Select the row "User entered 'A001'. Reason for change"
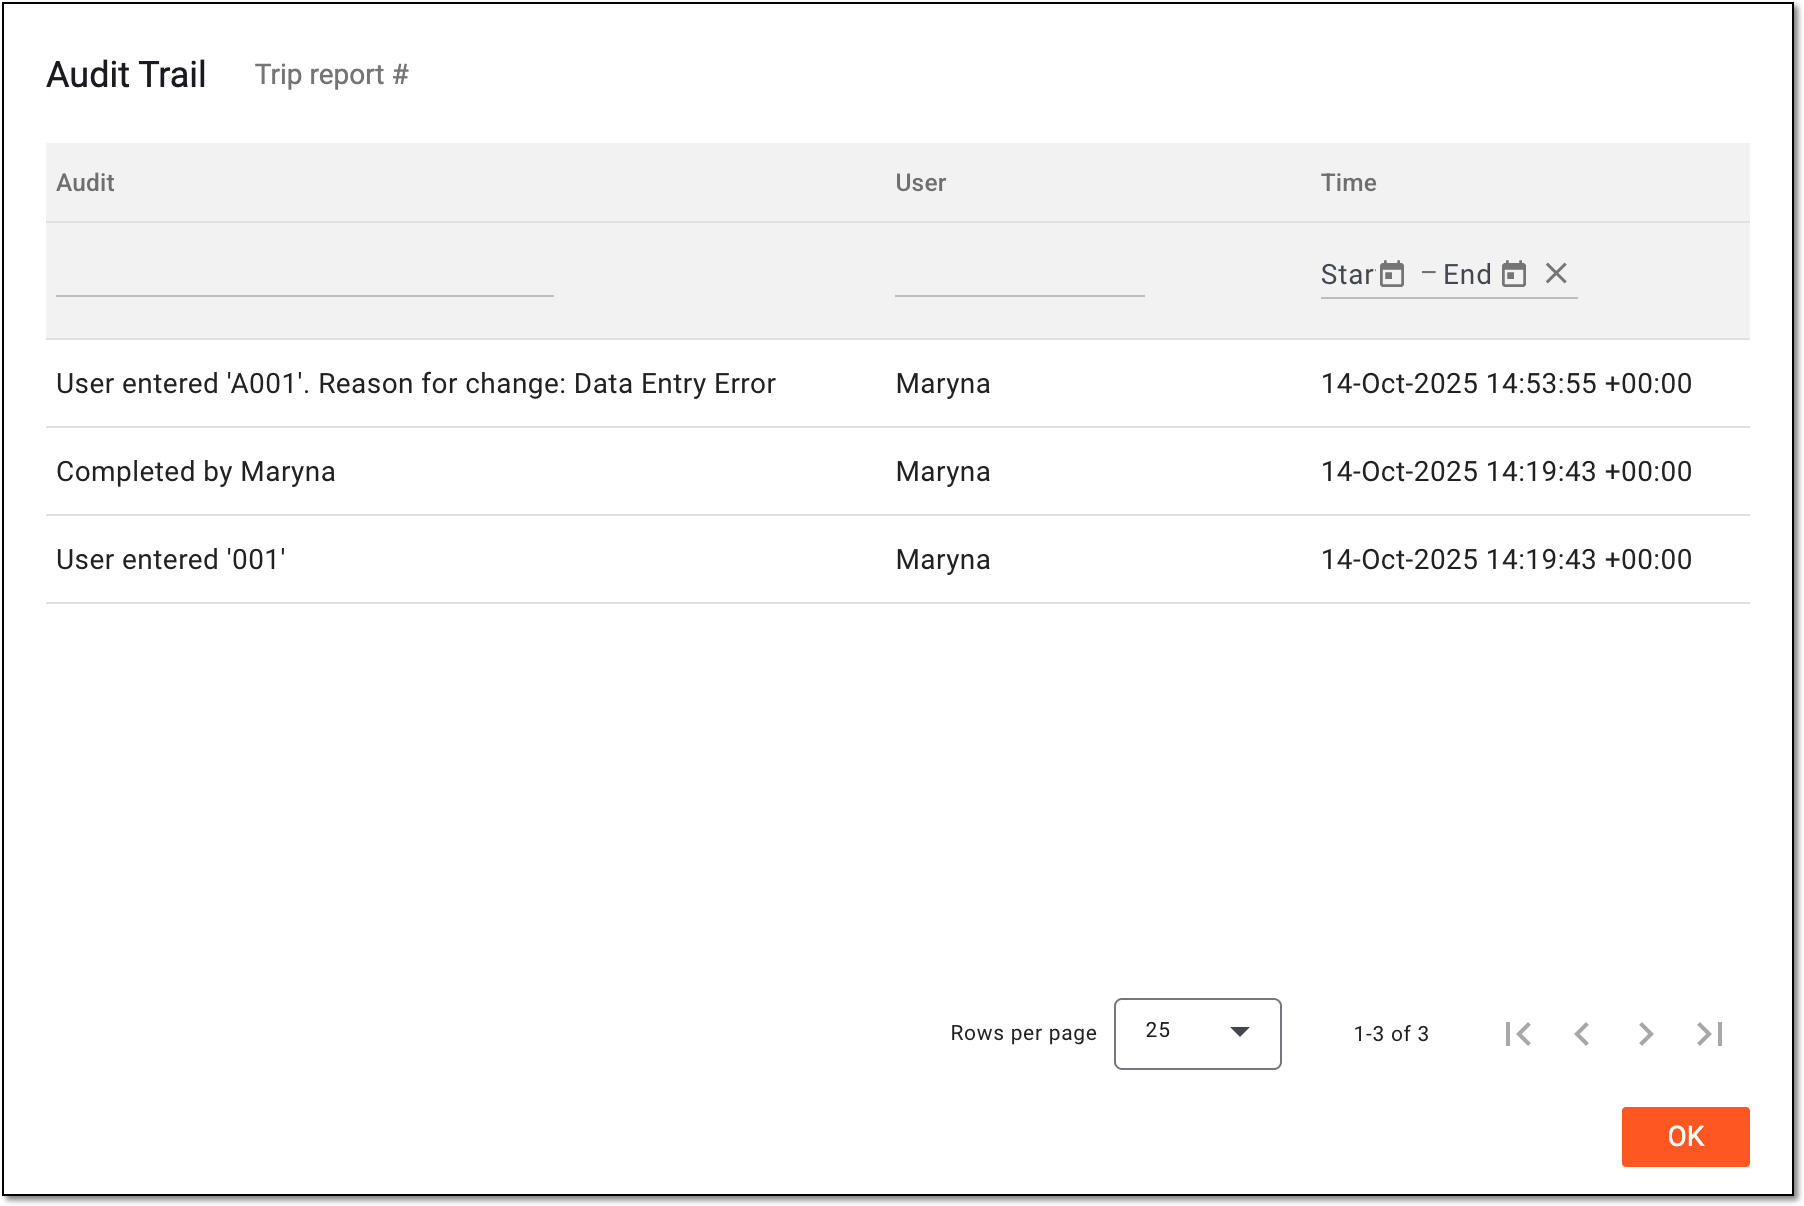The image size is (1804, 1206). pyautogui.click(x=898, y=383)
